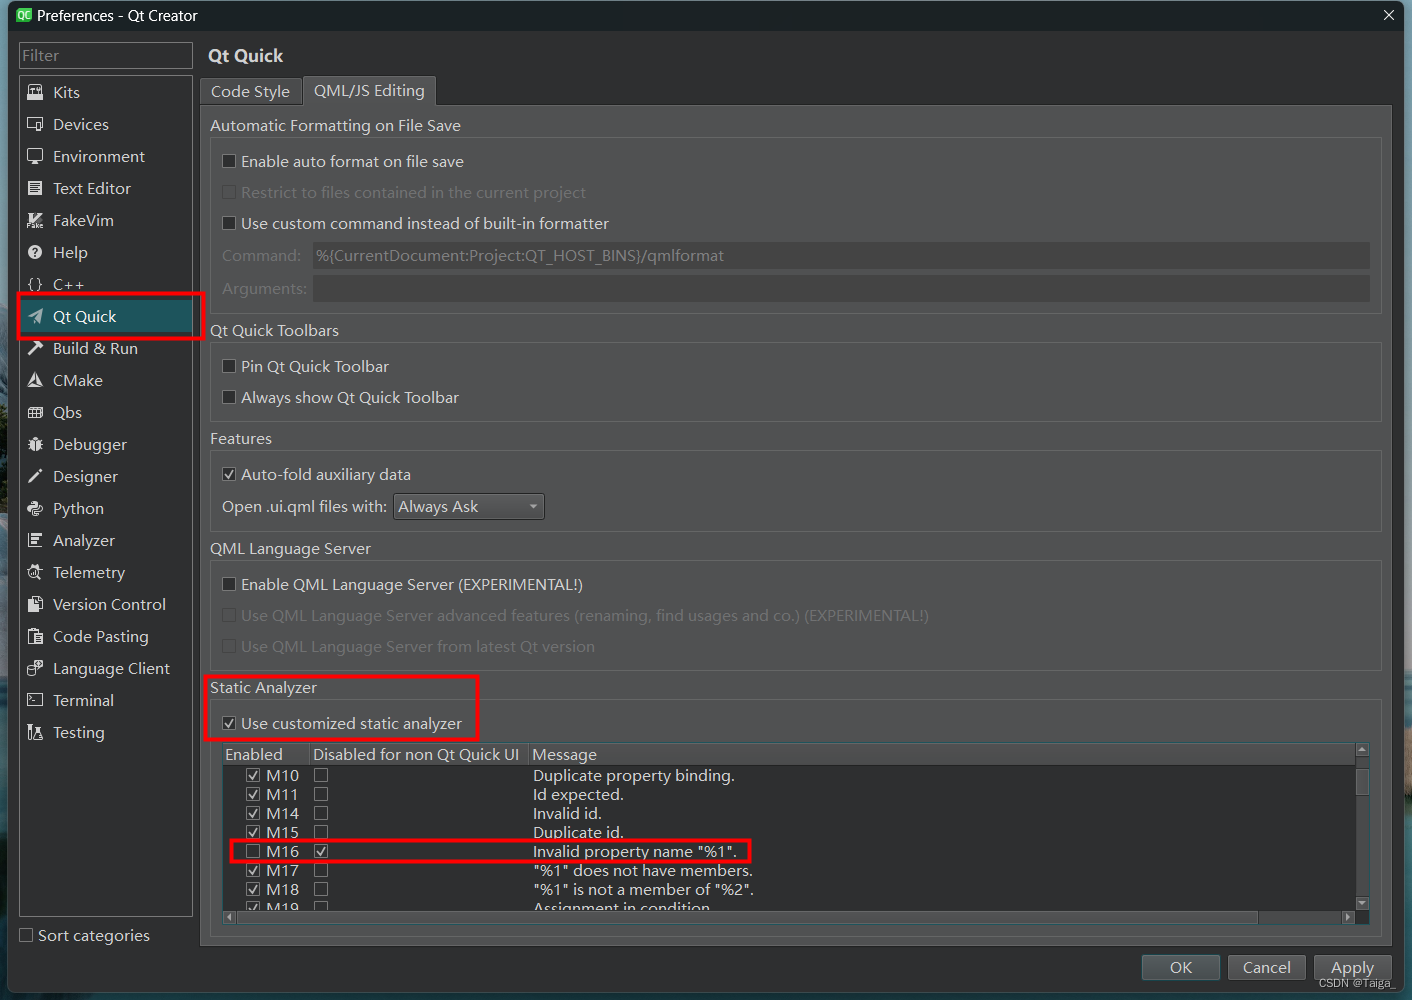Enable the M16 message checkbox
This screenshot has height=1000, width=1412.
coord(253,852)
